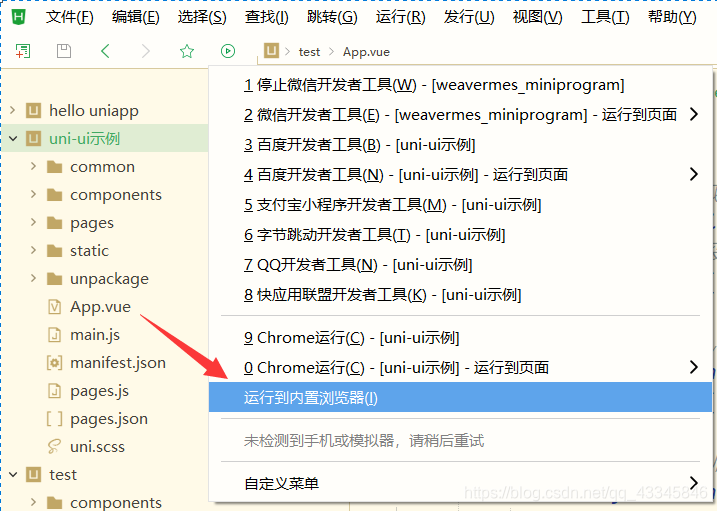Click the common folder icon
This screenshot has width=717, height=511.
[x=54, y=167]
